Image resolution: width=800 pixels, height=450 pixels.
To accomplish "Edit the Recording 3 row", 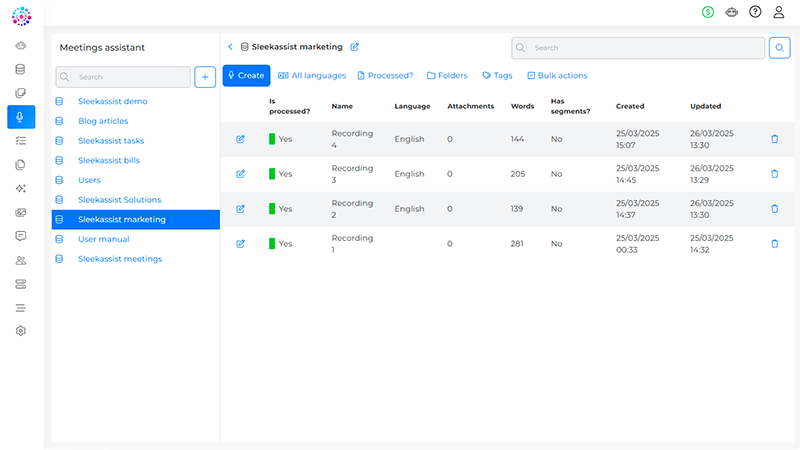I will [240, 174].
